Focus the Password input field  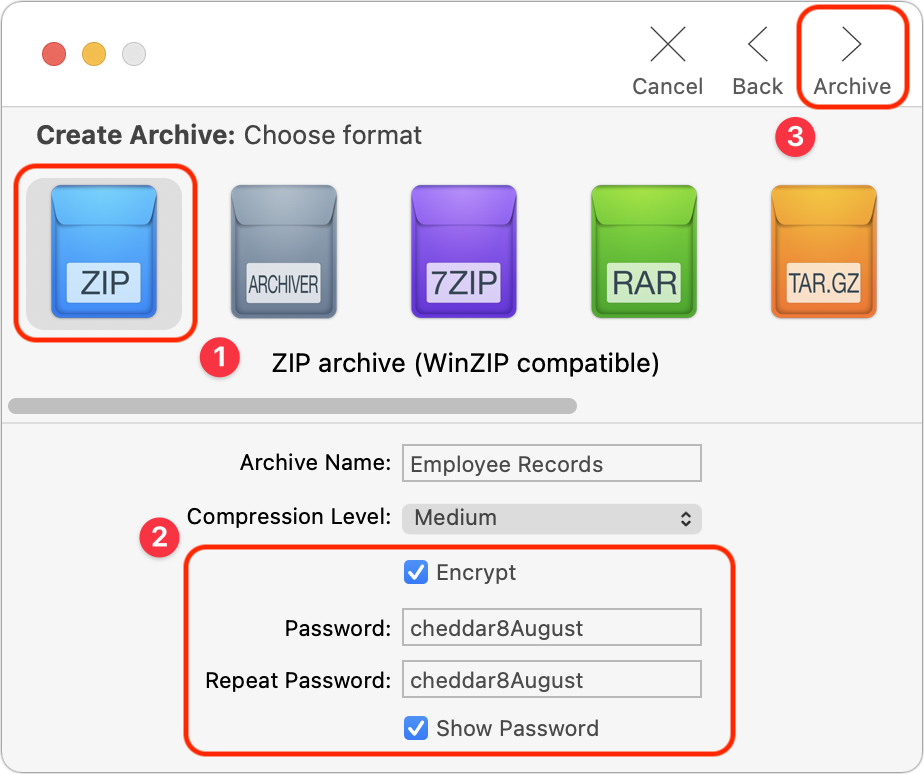pos(552,627)
